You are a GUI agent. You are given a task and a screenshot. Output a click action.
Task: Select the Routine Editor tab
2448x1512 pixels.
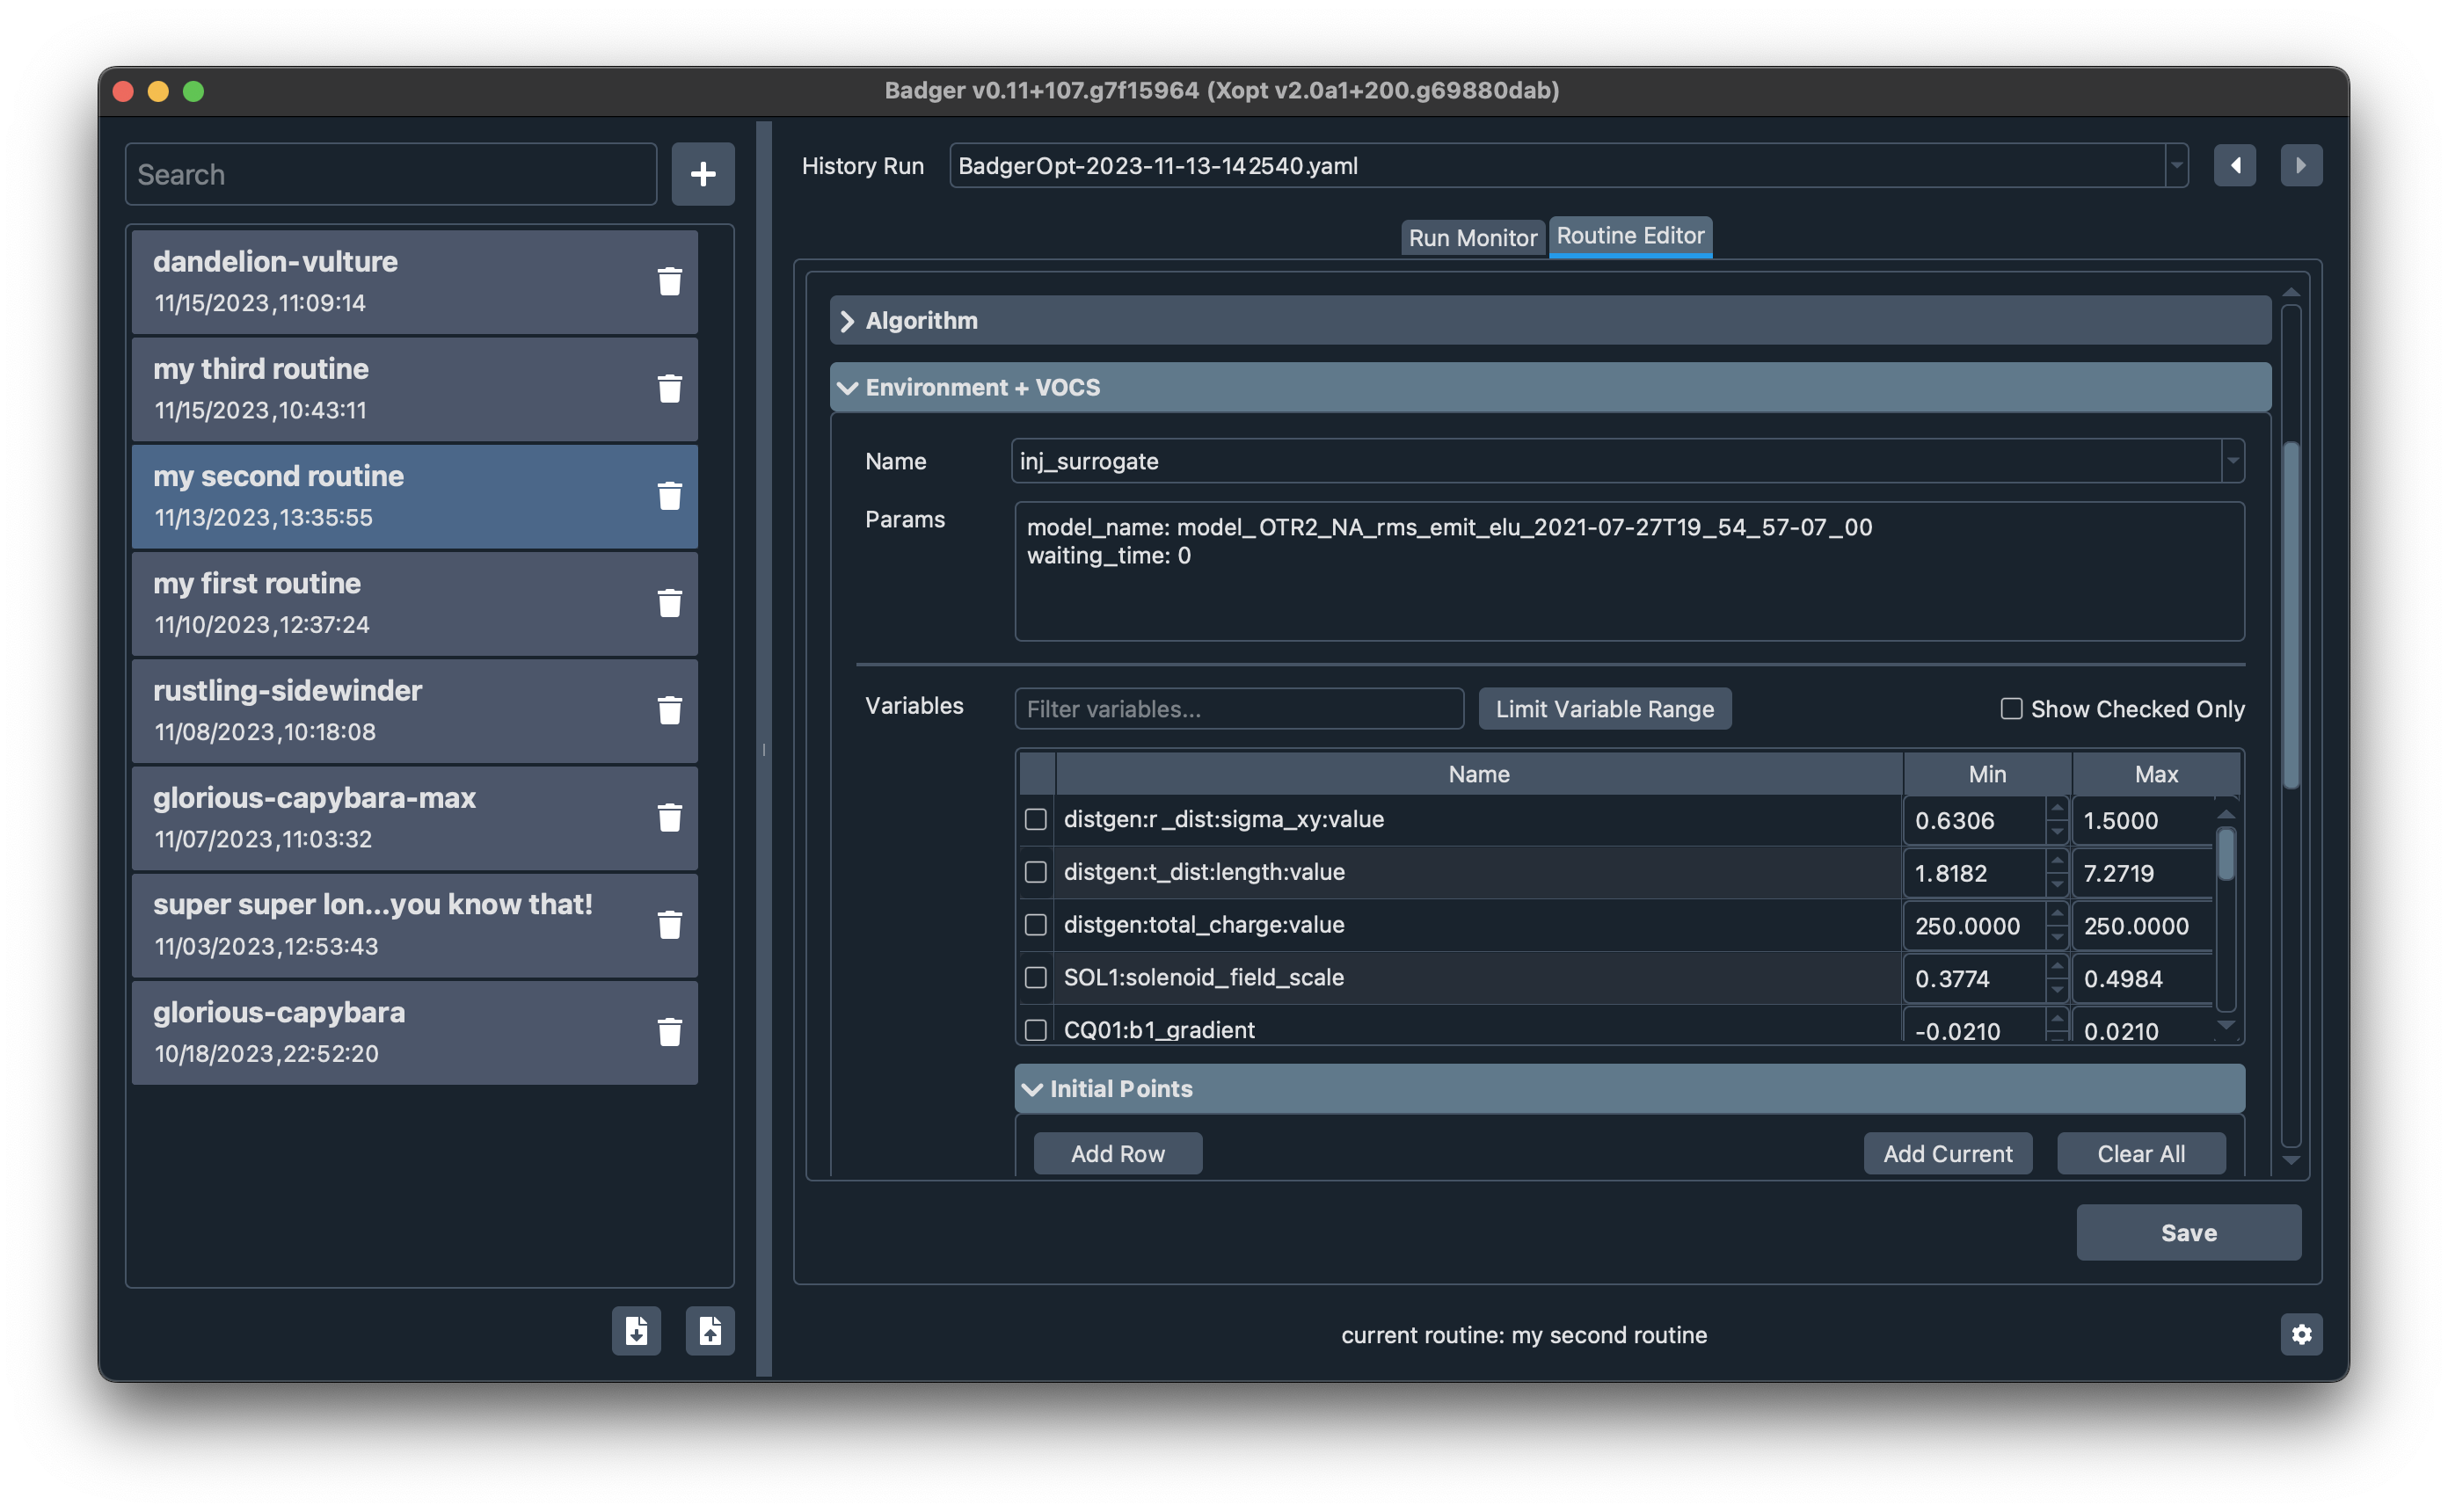point(1630,236)
